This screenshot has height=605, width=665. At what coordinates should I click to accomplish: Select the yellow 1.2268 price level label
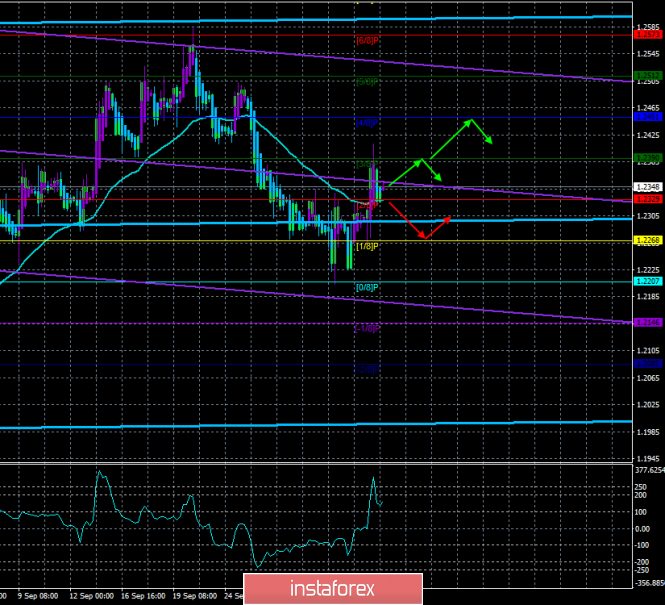tap(649, 240)
